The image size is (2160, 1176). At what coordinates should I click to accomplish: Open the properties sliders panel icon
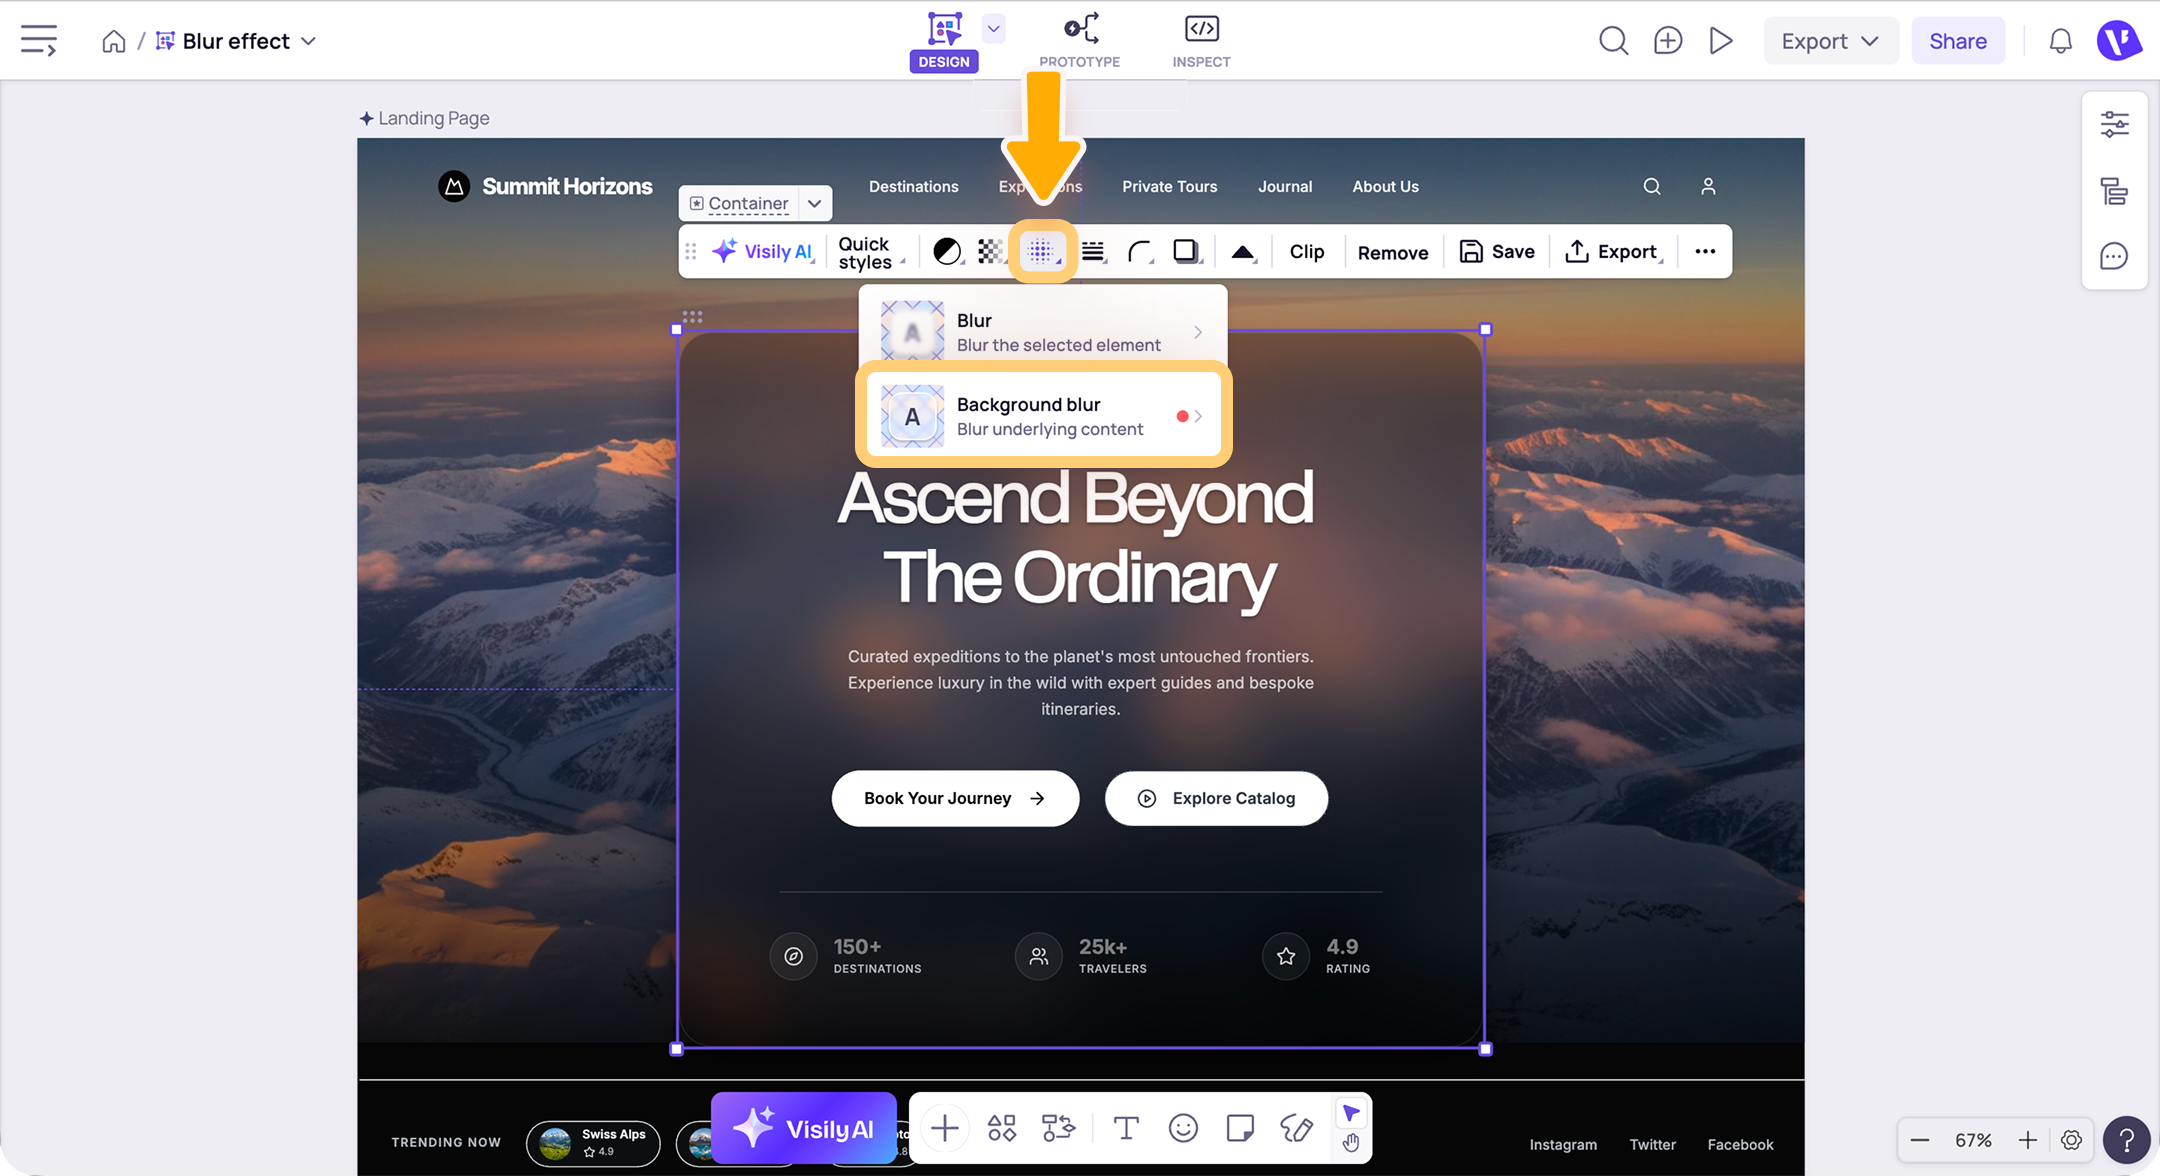tap(2114, 124)
